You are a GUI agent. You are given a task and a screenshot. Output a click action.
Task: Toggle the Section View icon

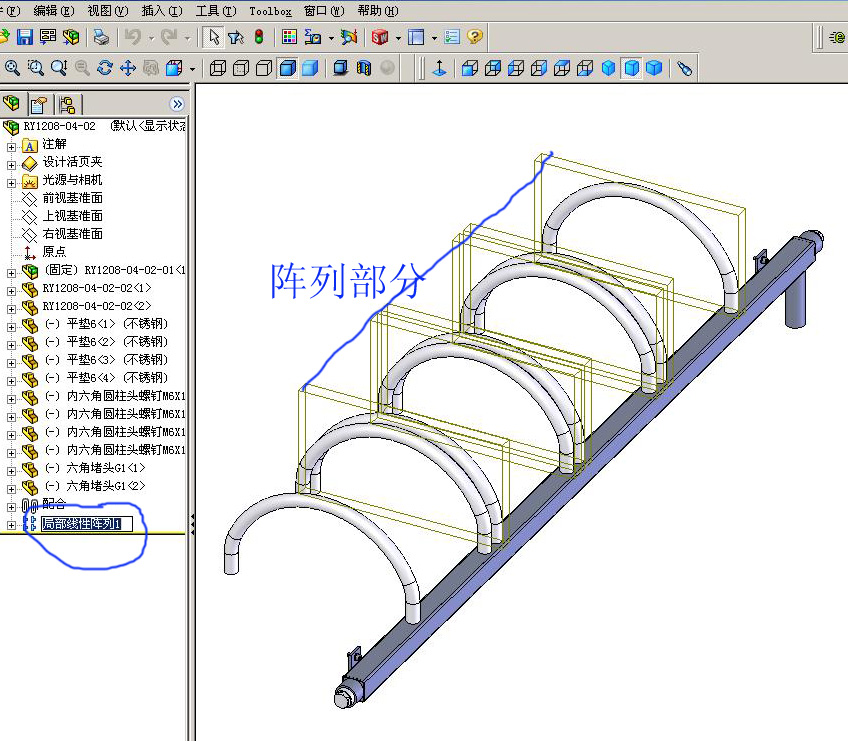[364, 68]
